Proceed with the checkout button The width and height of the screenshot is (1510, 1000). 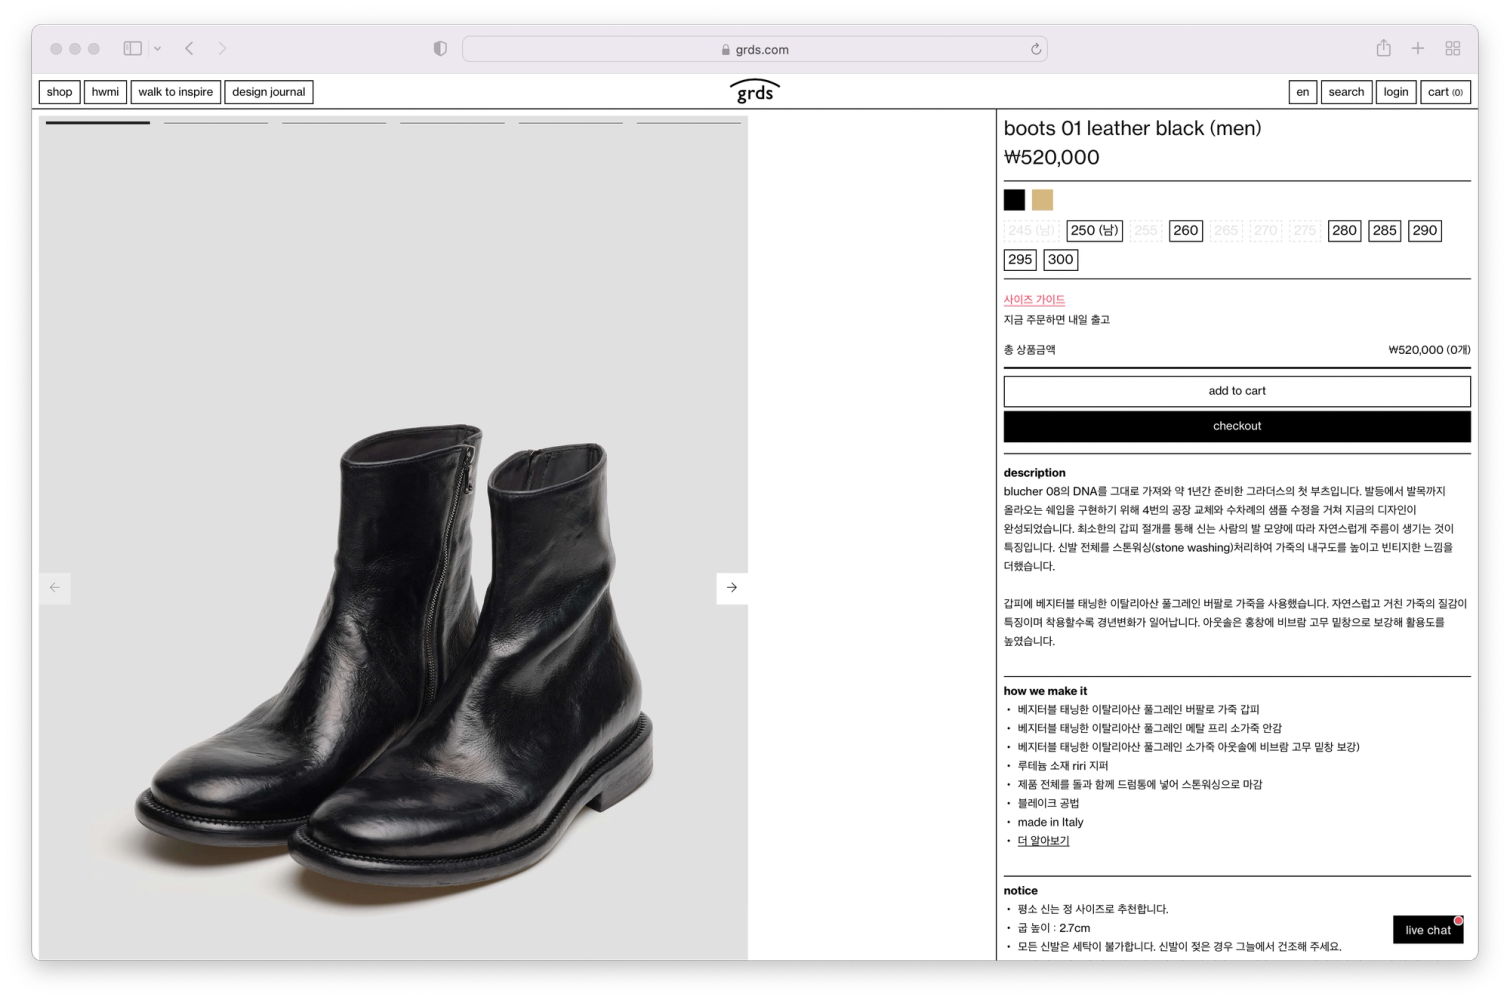click(1237, 426)
